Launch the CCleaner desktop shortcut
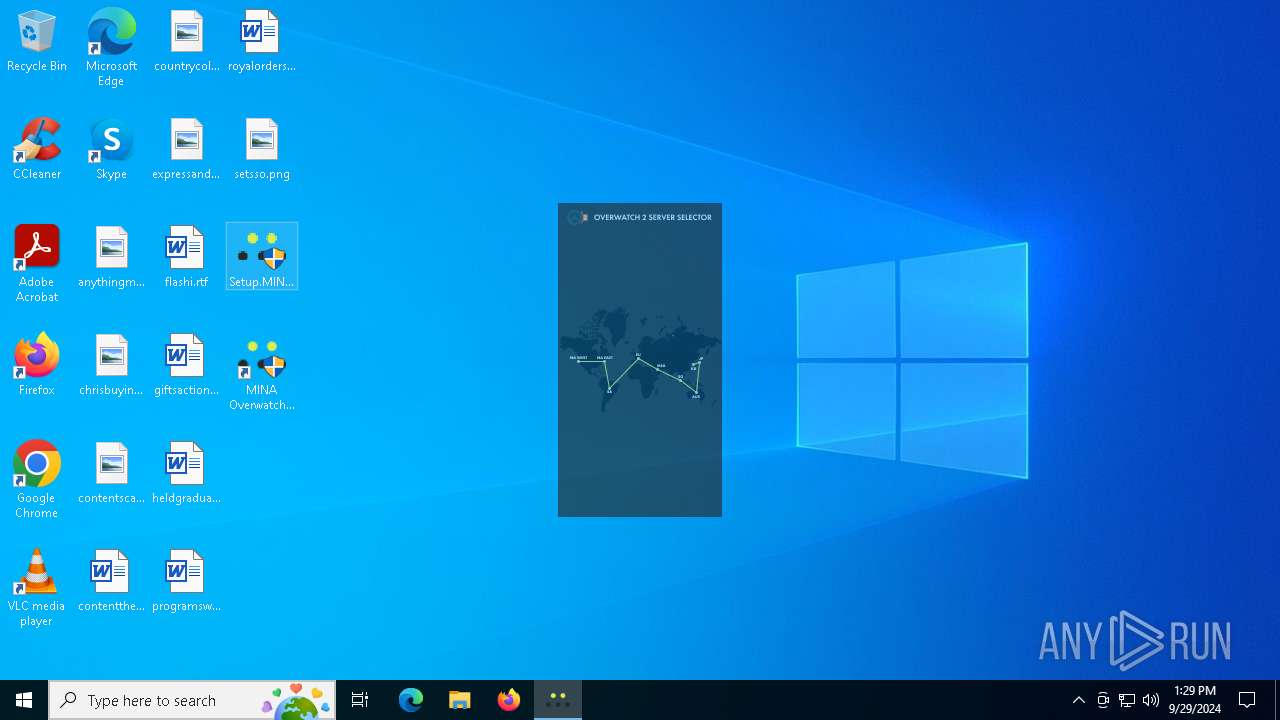 [x=37, y=150]
